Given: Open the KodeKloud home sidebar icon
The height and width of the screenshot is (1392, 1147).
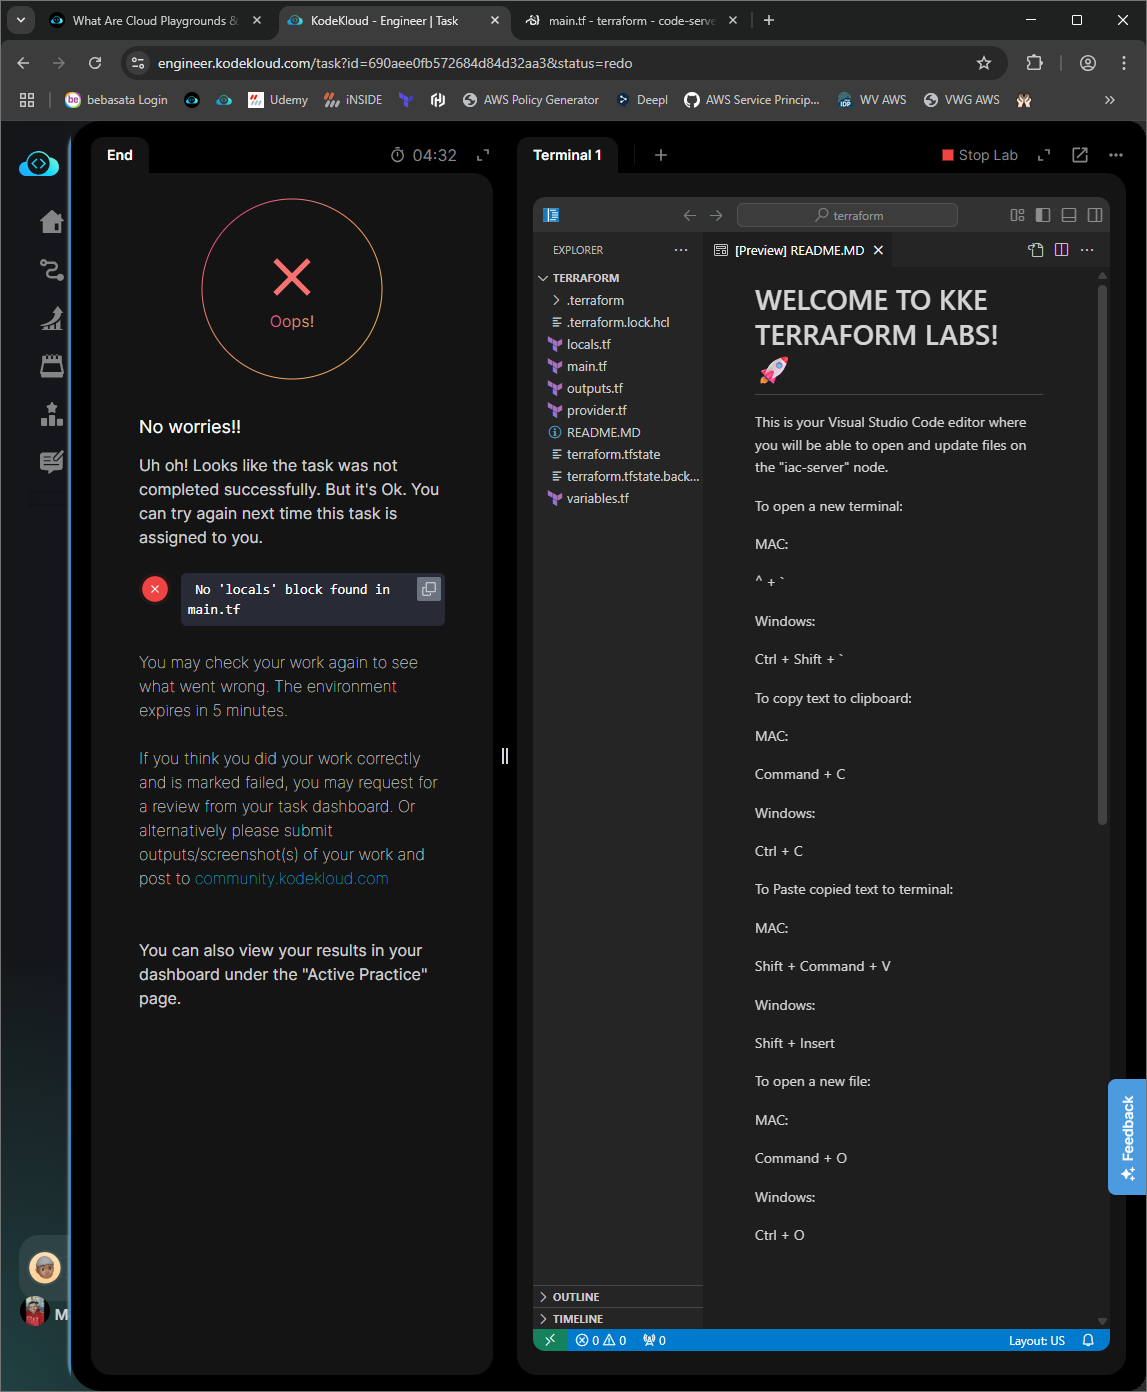Looking at the screenshot, I should click(51, 222).
